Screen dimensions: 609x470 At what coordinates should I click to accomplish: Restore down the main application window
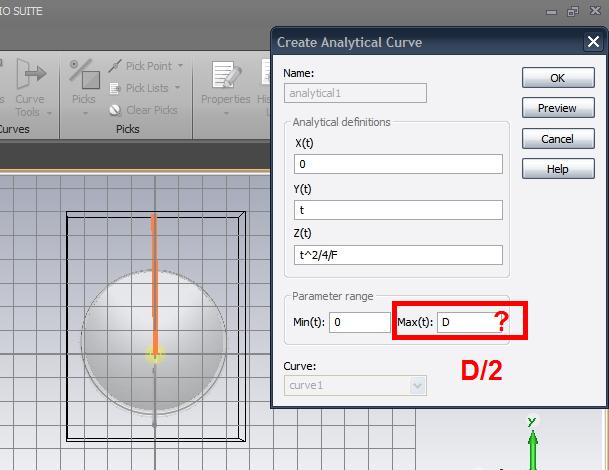click(x=573, y=11)
